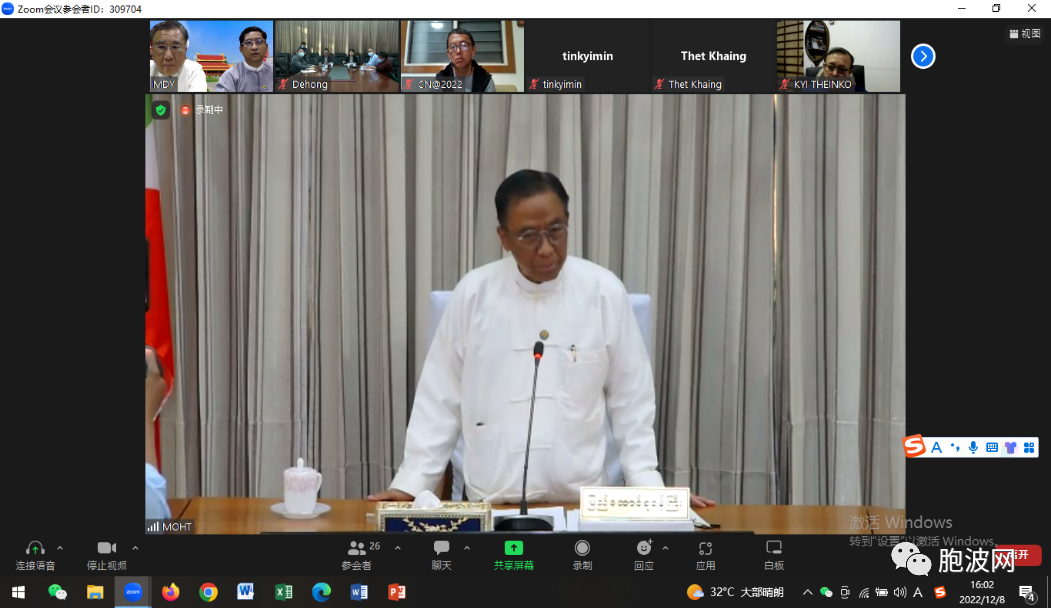Click the Sogou input method S logo
The width and height of the screenshot is (1051, 608).
coord(914,446)
